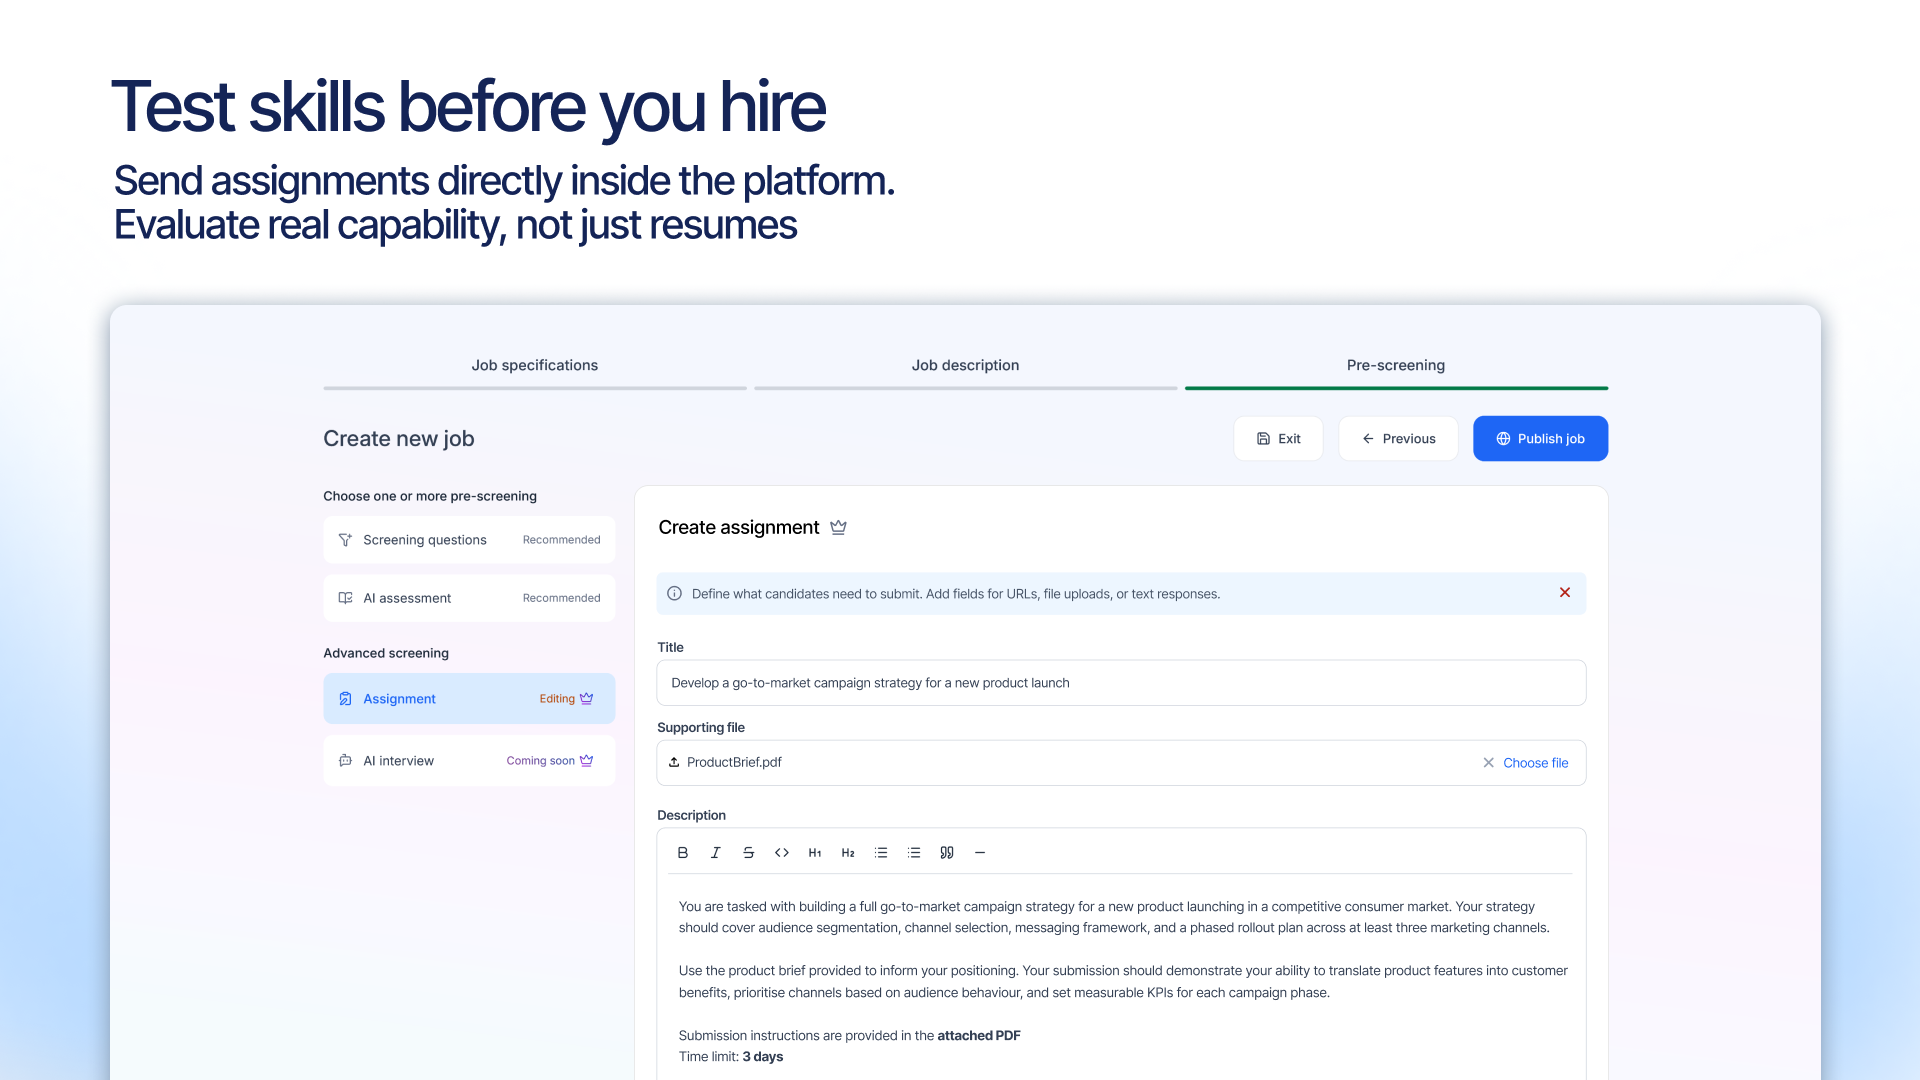
Task: Click the Advanced screening heading
Action: (x=386, y=653)
